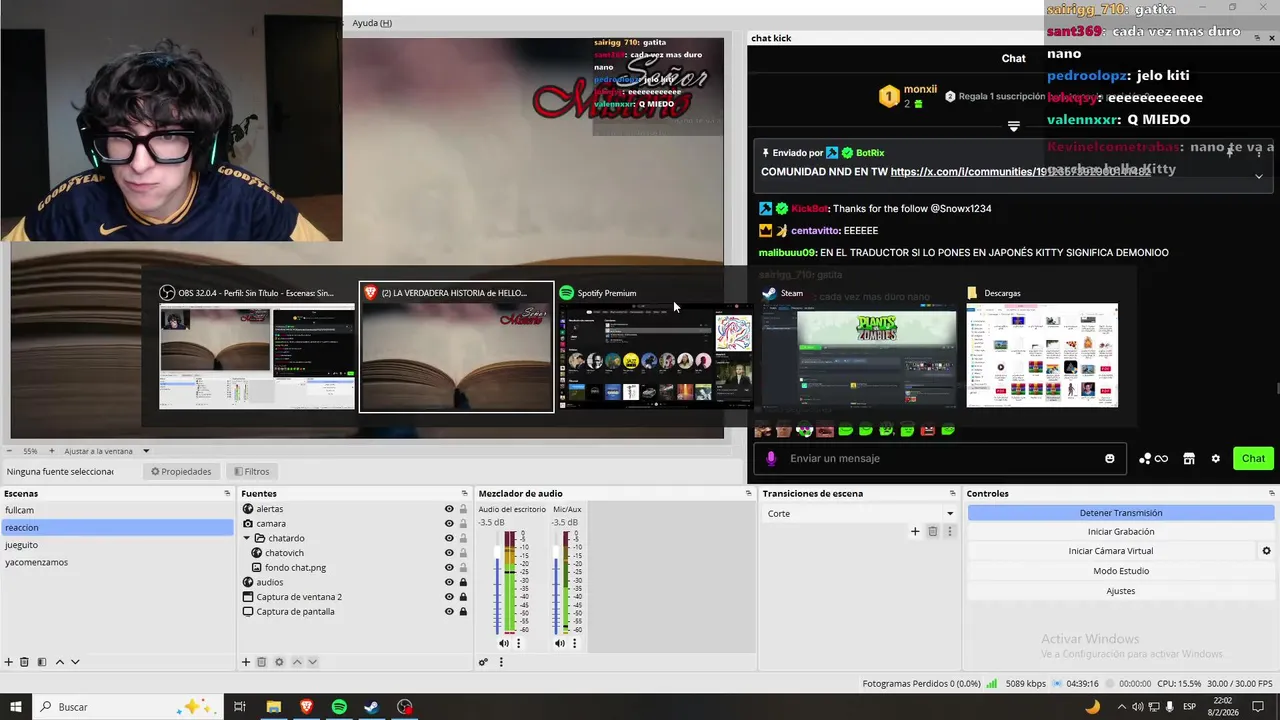Remove the selected scene with the trash icon
The width and height of the screenshot is (1280, 720).
pos(25,662)
